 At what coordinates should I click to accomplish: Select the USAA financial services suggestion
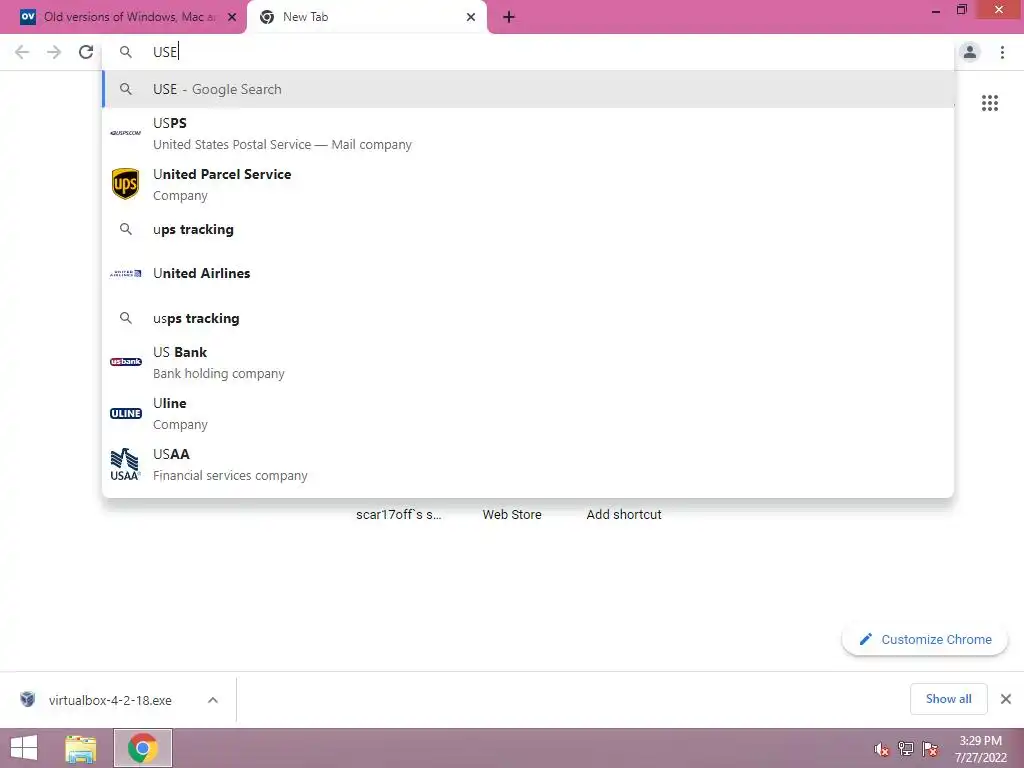tap(528, 464)
